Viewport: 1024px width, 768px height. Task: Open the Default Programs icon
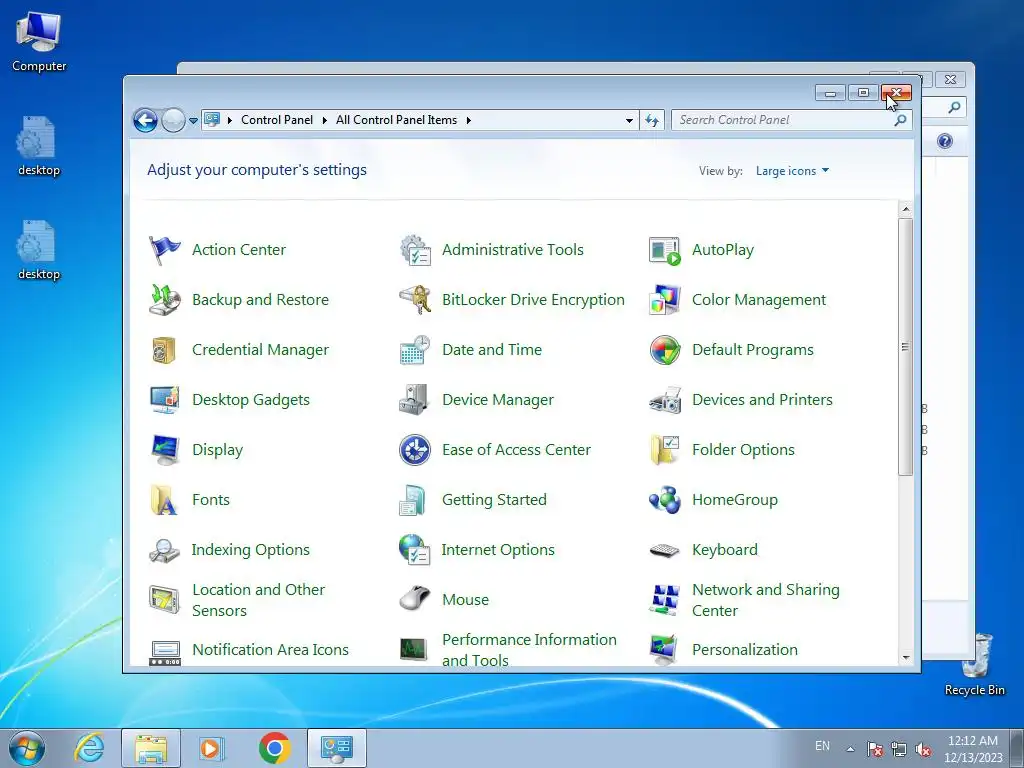coord(665,350)
